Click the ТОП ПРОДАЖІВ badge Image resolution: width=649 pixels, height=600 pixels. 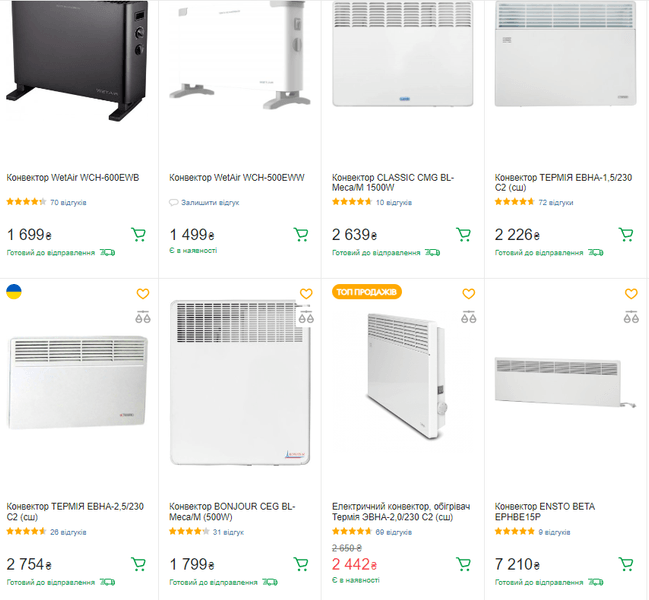coord(367,292)
